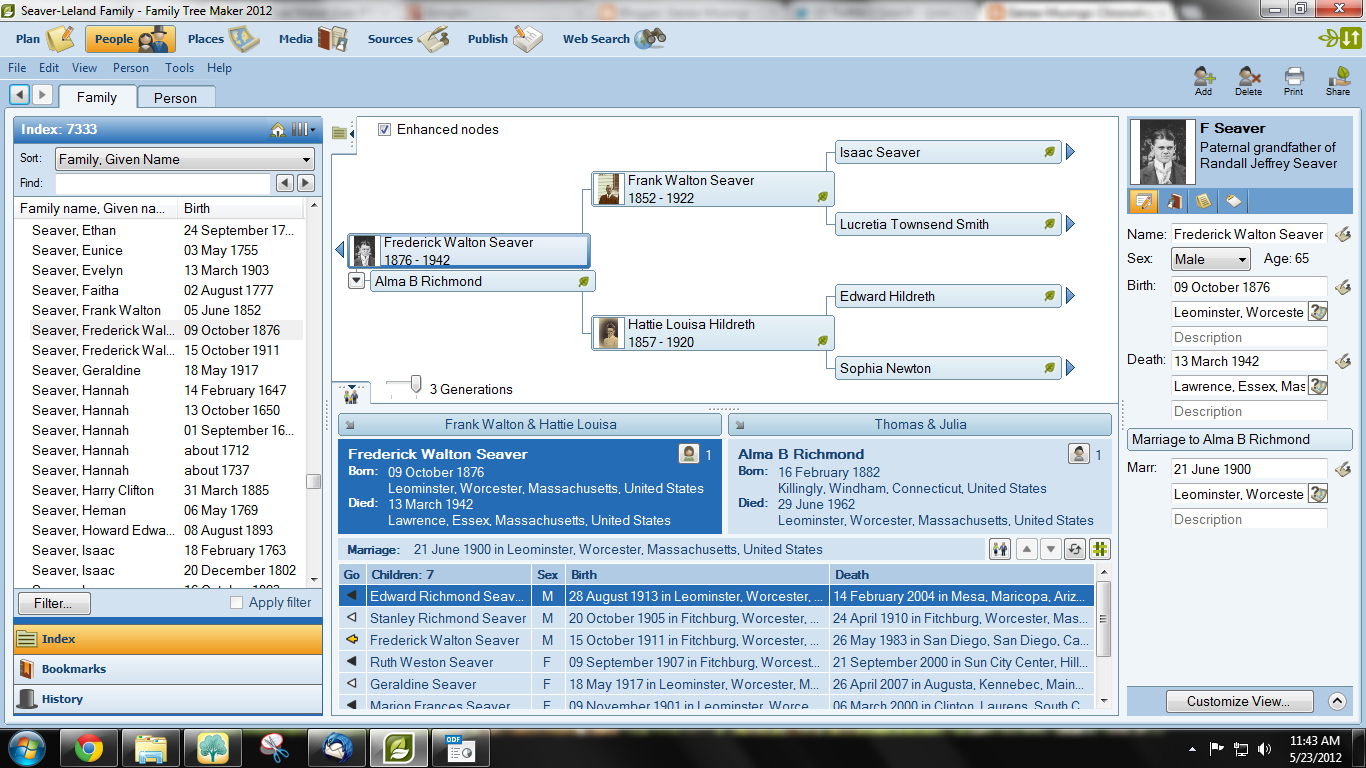The height and width of the screenshot is (768, 1366).
Task: Open index column options in Index header
Action: (303, 130)
